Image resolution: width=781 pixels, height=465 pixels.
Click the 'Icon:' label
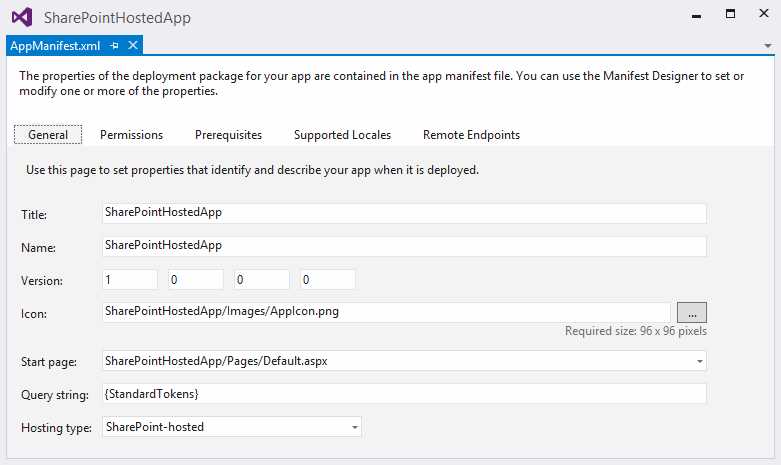[x=34, y=314]
